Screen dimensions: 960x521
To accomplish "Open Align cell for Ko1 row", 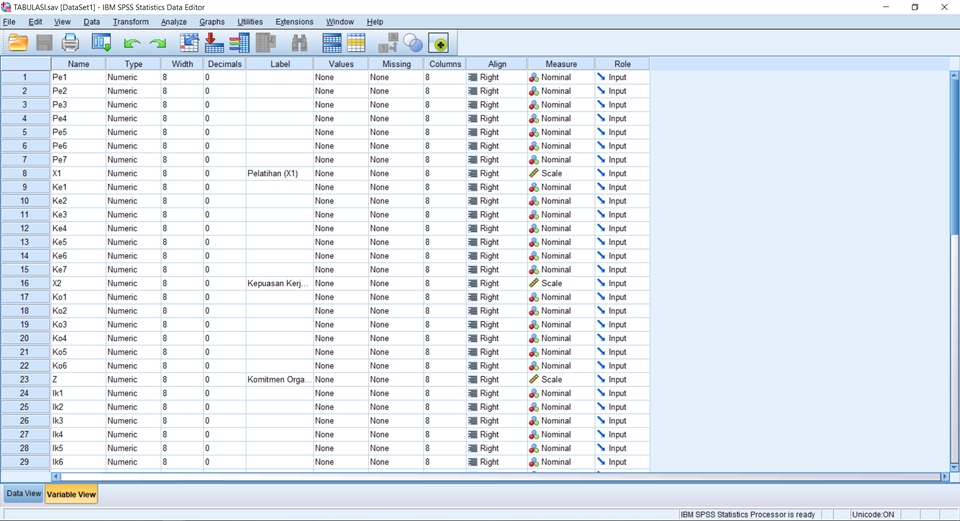I will tap(497, 297).
